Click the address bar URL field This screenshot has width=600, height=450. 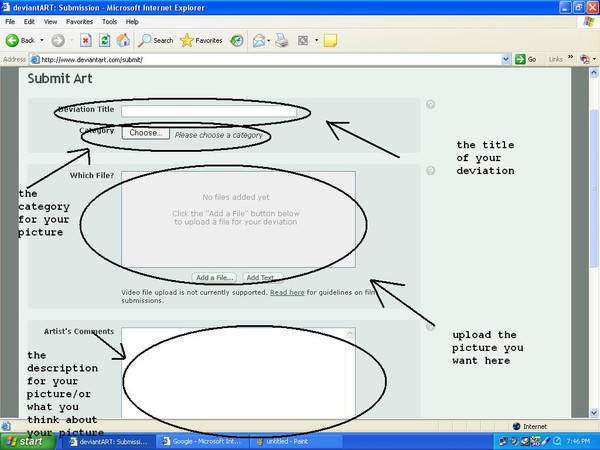coord(270,60)
